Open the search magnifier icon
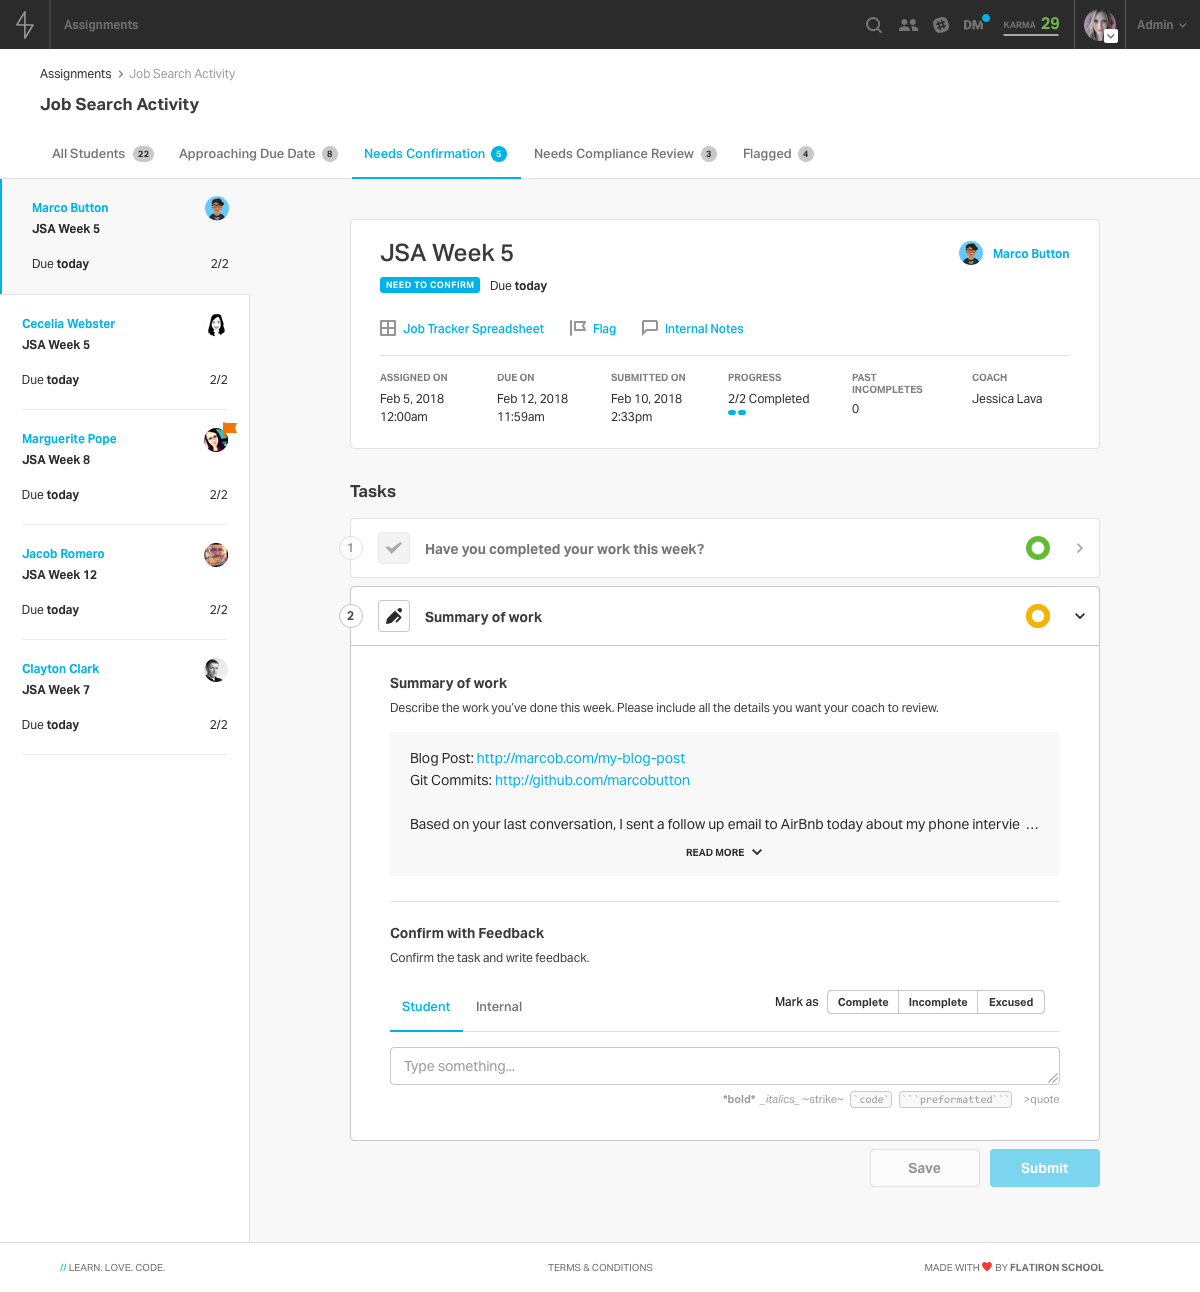1200x1292 pixels. coord(874,25)
